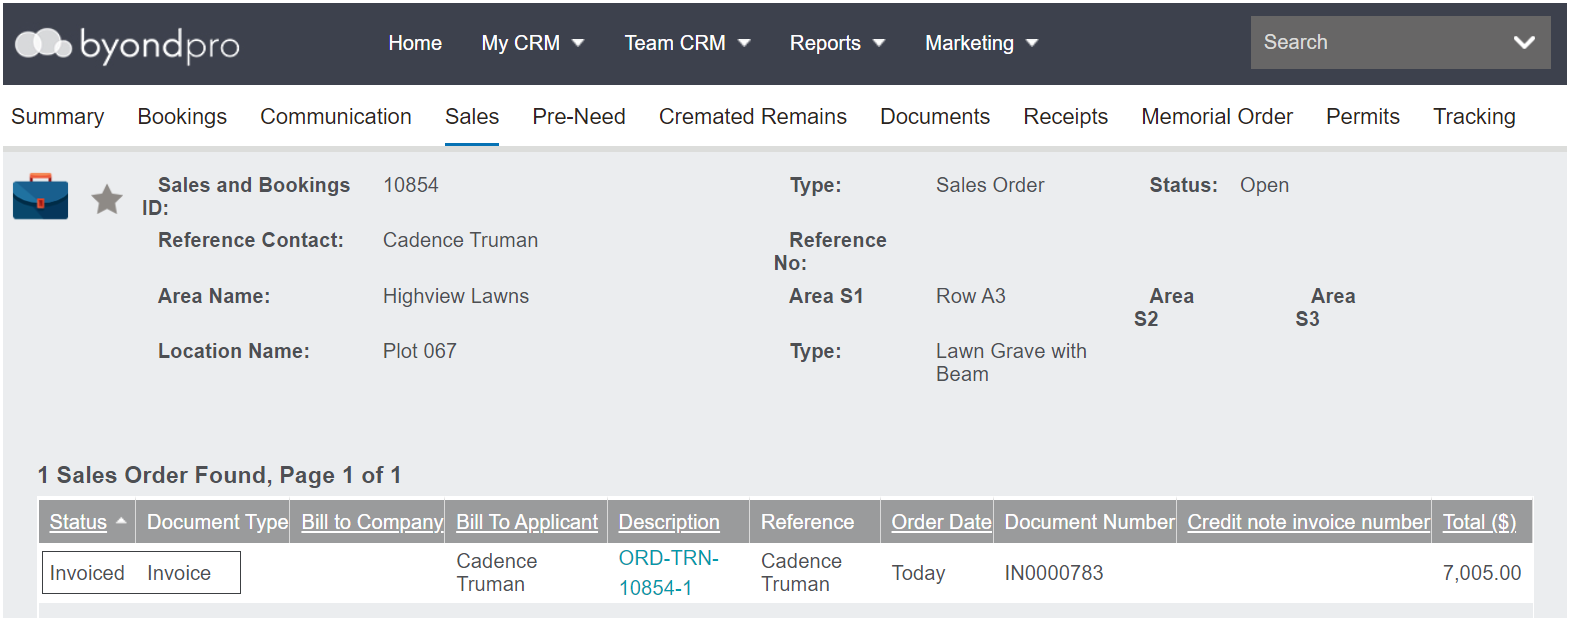
Task: Click document number IN0000783
Action: point(1054,573)
